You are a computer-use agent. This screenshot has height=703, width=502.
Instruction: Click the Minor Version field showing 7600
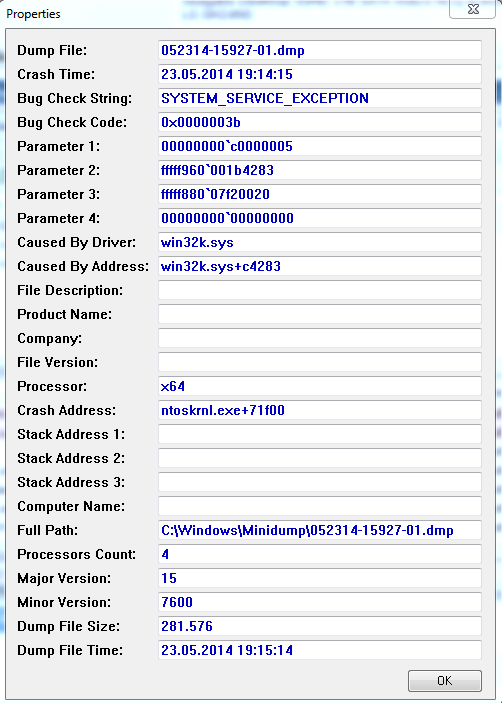[x=320, y=602]
